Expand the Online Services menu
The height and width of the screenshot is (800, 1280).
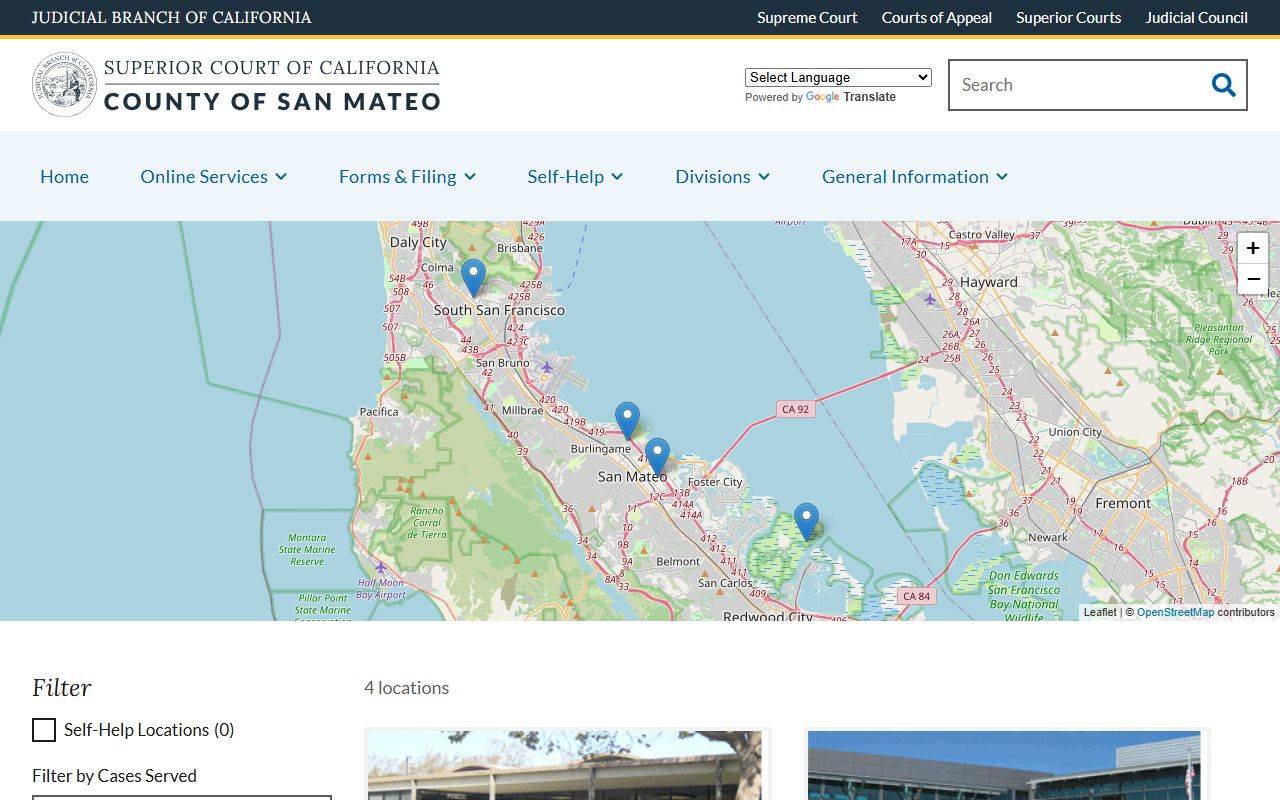tap(214, 176)
